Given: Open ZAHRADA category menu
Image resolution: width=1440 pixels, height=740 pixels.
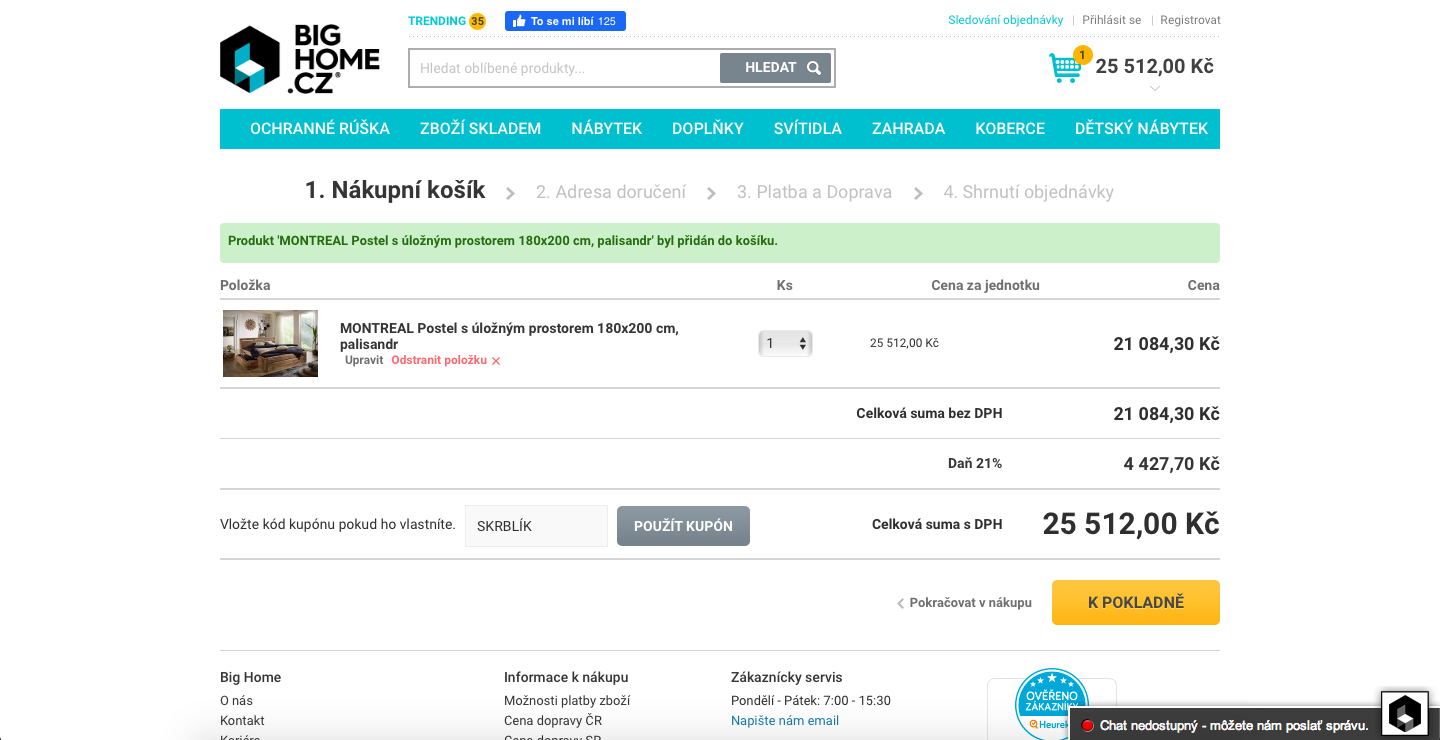Looking at the screenshot, I should (x=908, y=129).
